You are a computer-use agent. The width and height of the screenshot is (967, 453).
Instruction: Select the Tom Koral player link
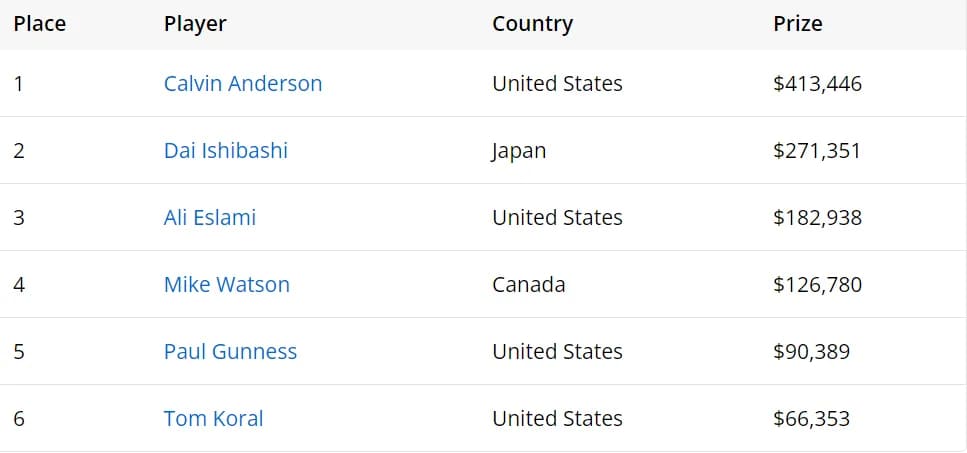point(214,419)
